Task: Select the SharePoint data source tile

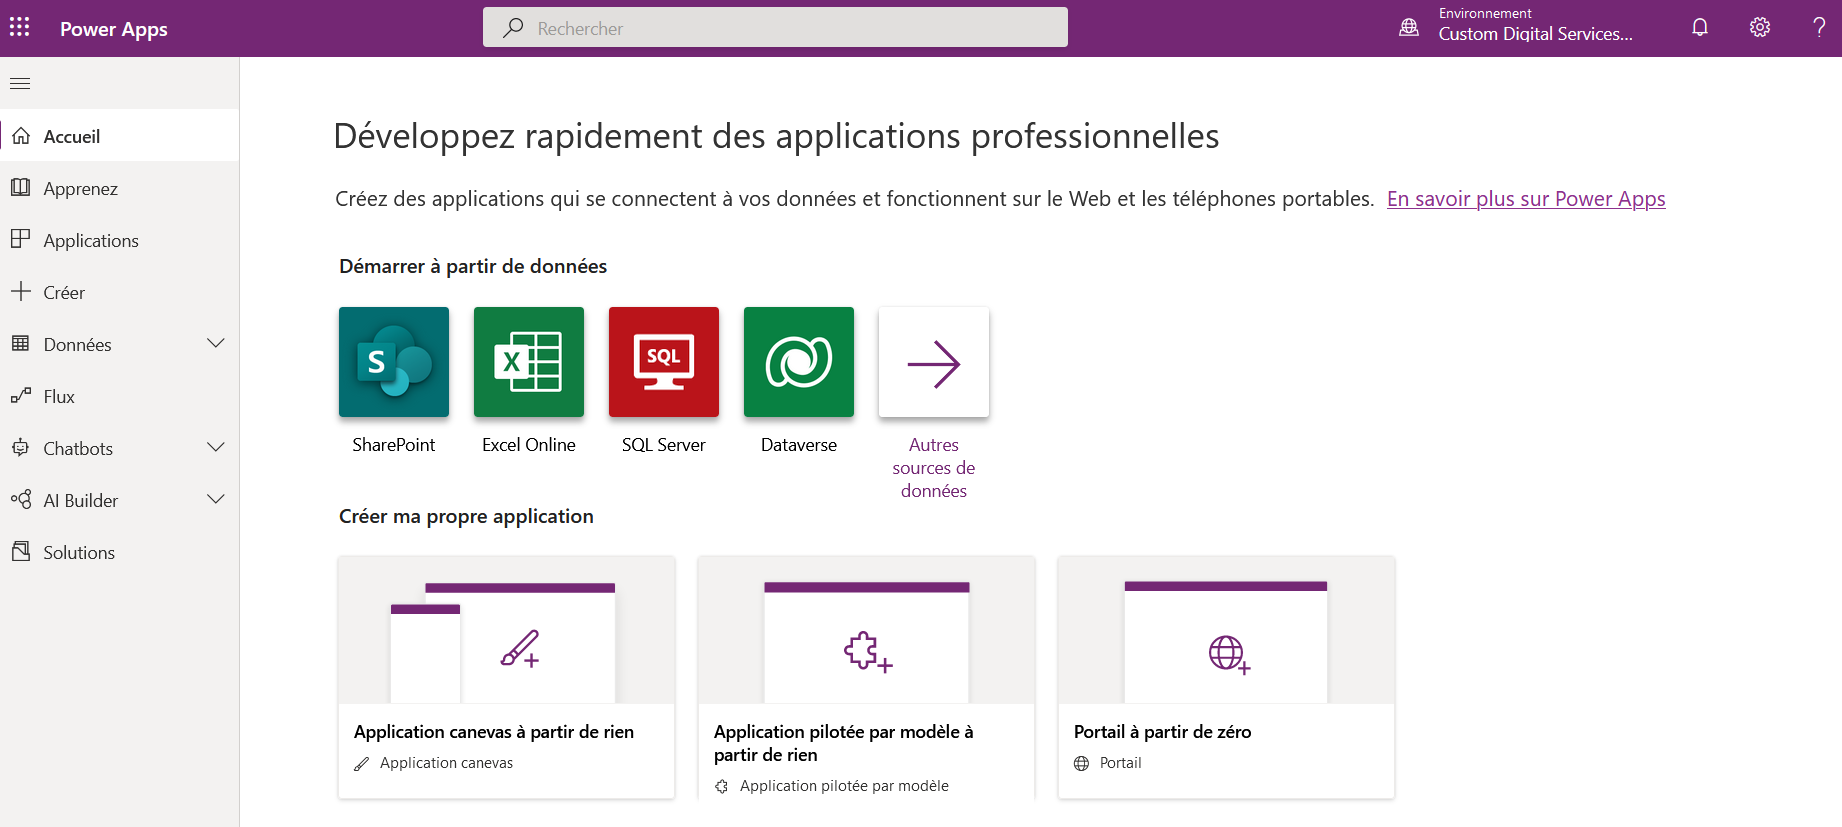Action: (394, 362)
